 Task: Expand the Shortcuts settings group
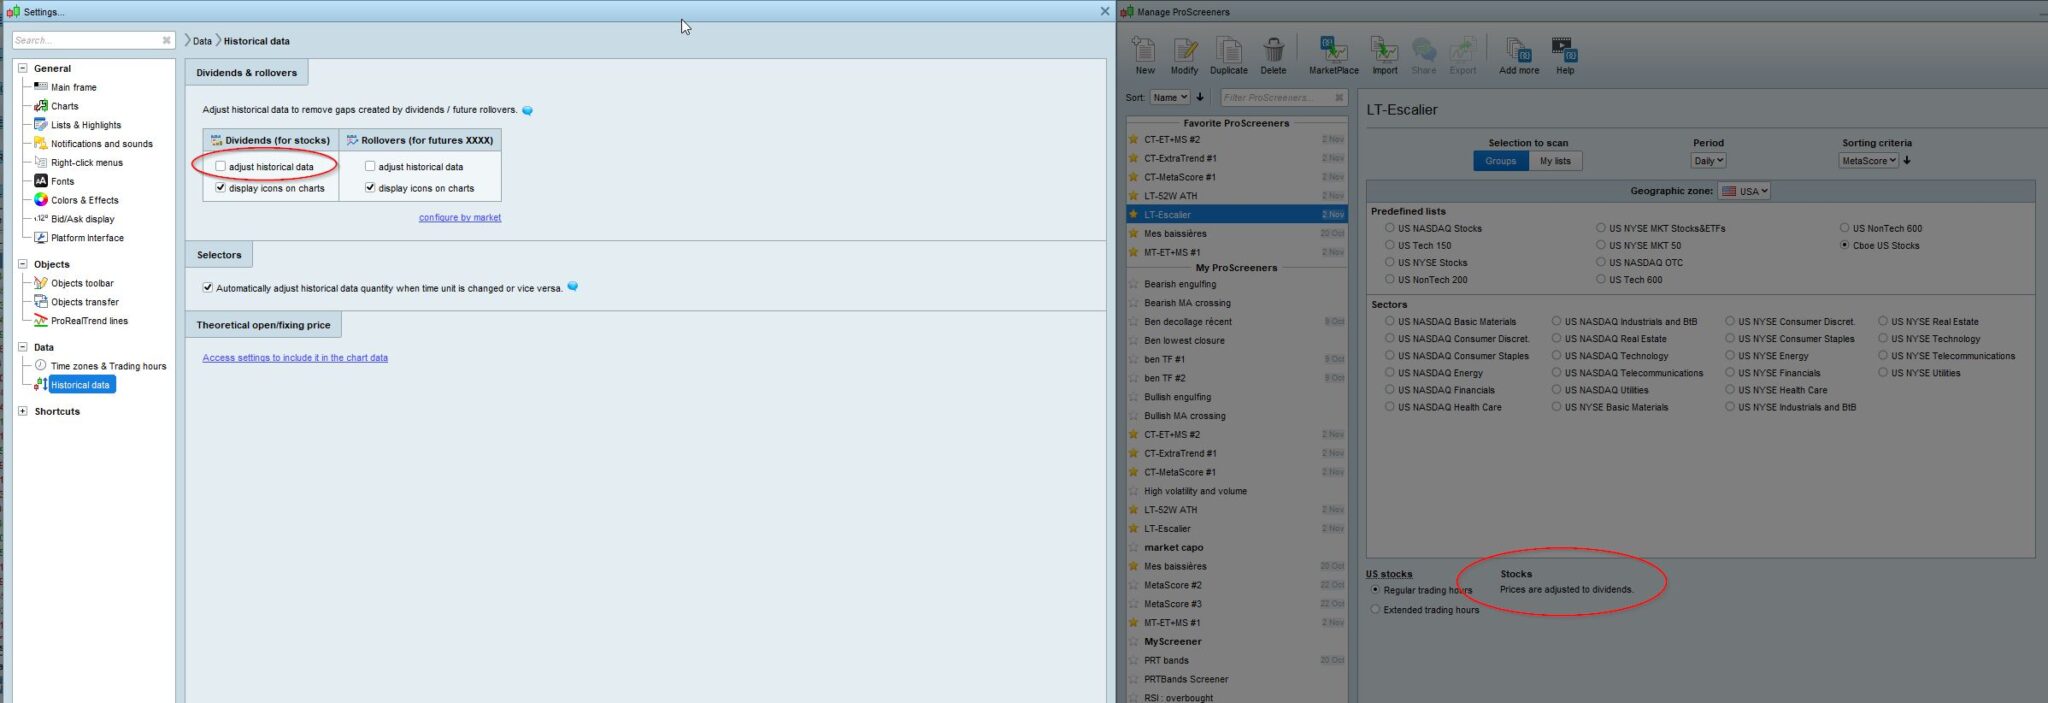coord(22,411)
